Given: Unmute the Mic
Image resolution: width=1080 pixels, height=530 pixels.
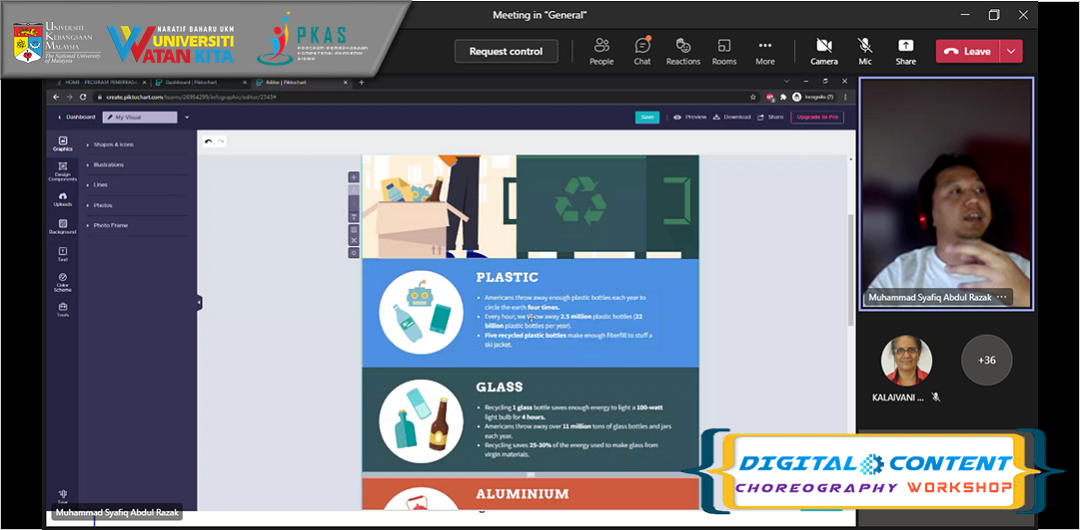Looking at the screenshot, I should click(x=865, y=51).
